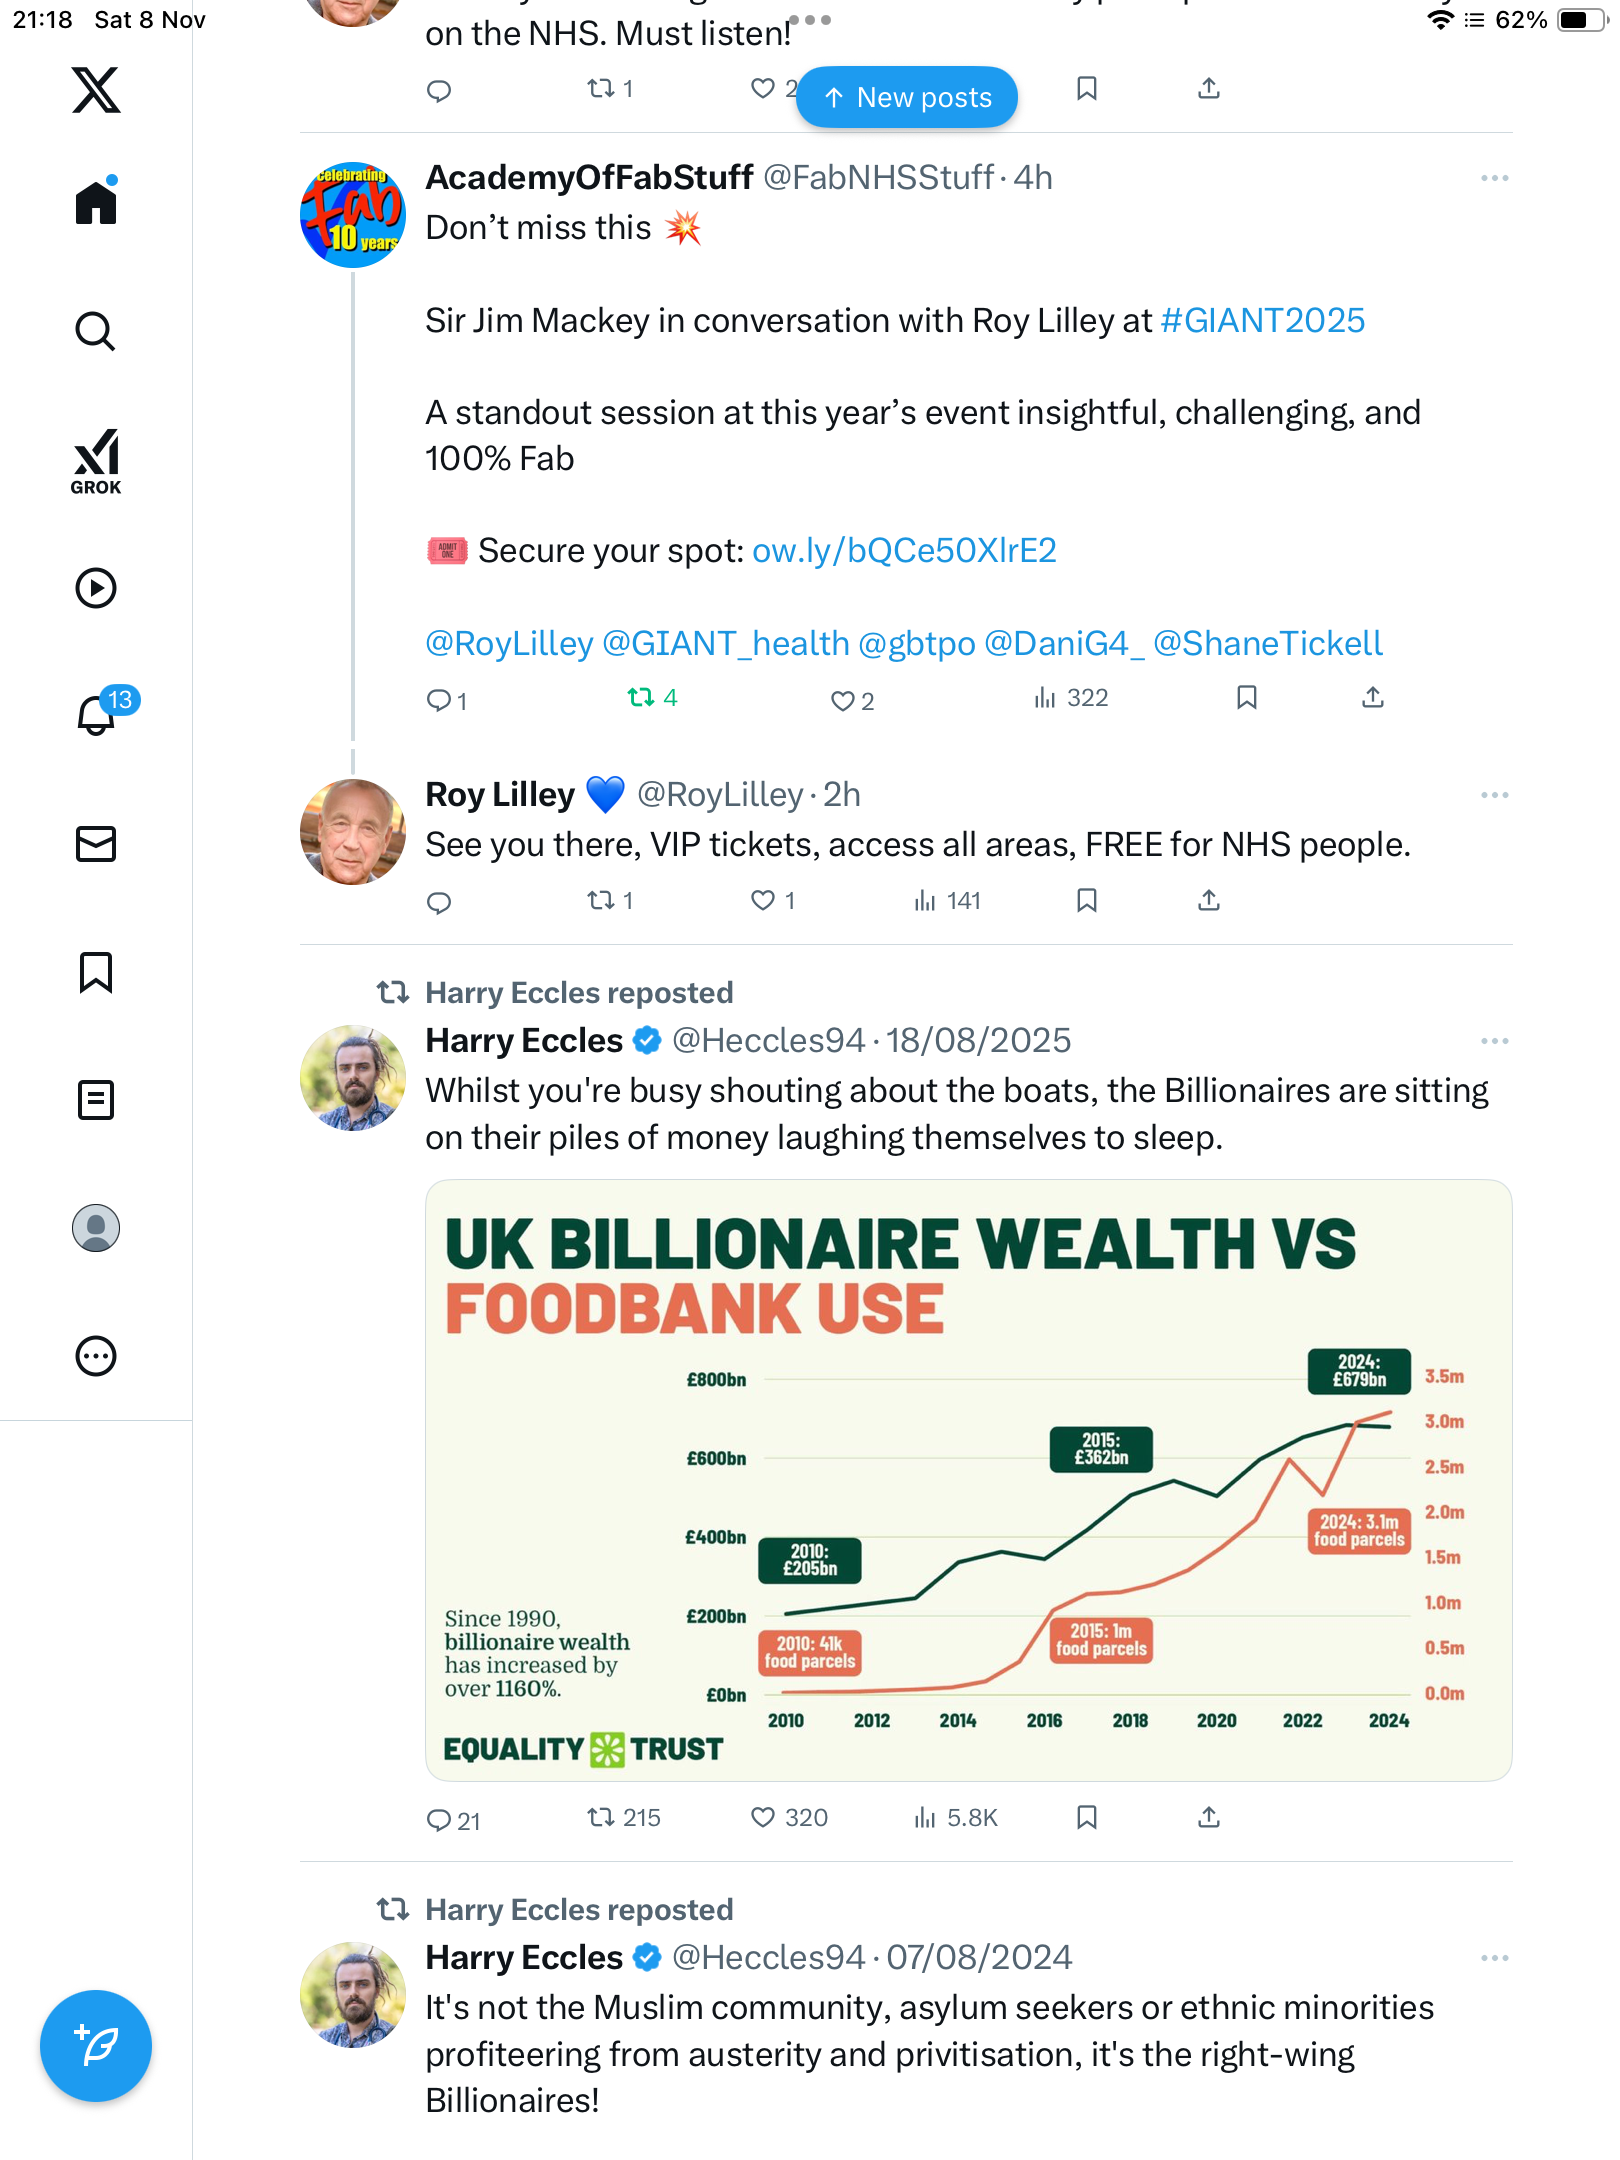This screenshot has height=2160, width=1620.
Task: Open the ow.ly ticket link
Action: [904, 551]
